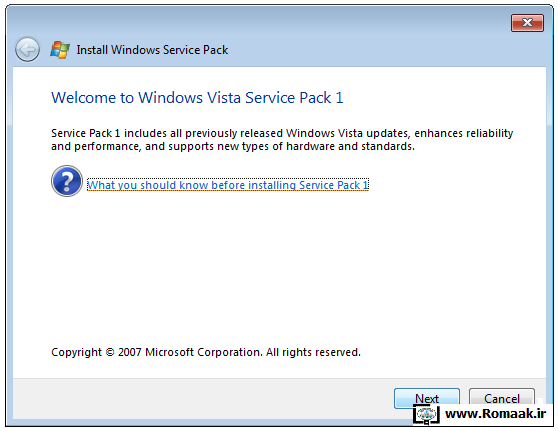Open "What you should know before installing" link
558x431 pixels.
(228, 185)
